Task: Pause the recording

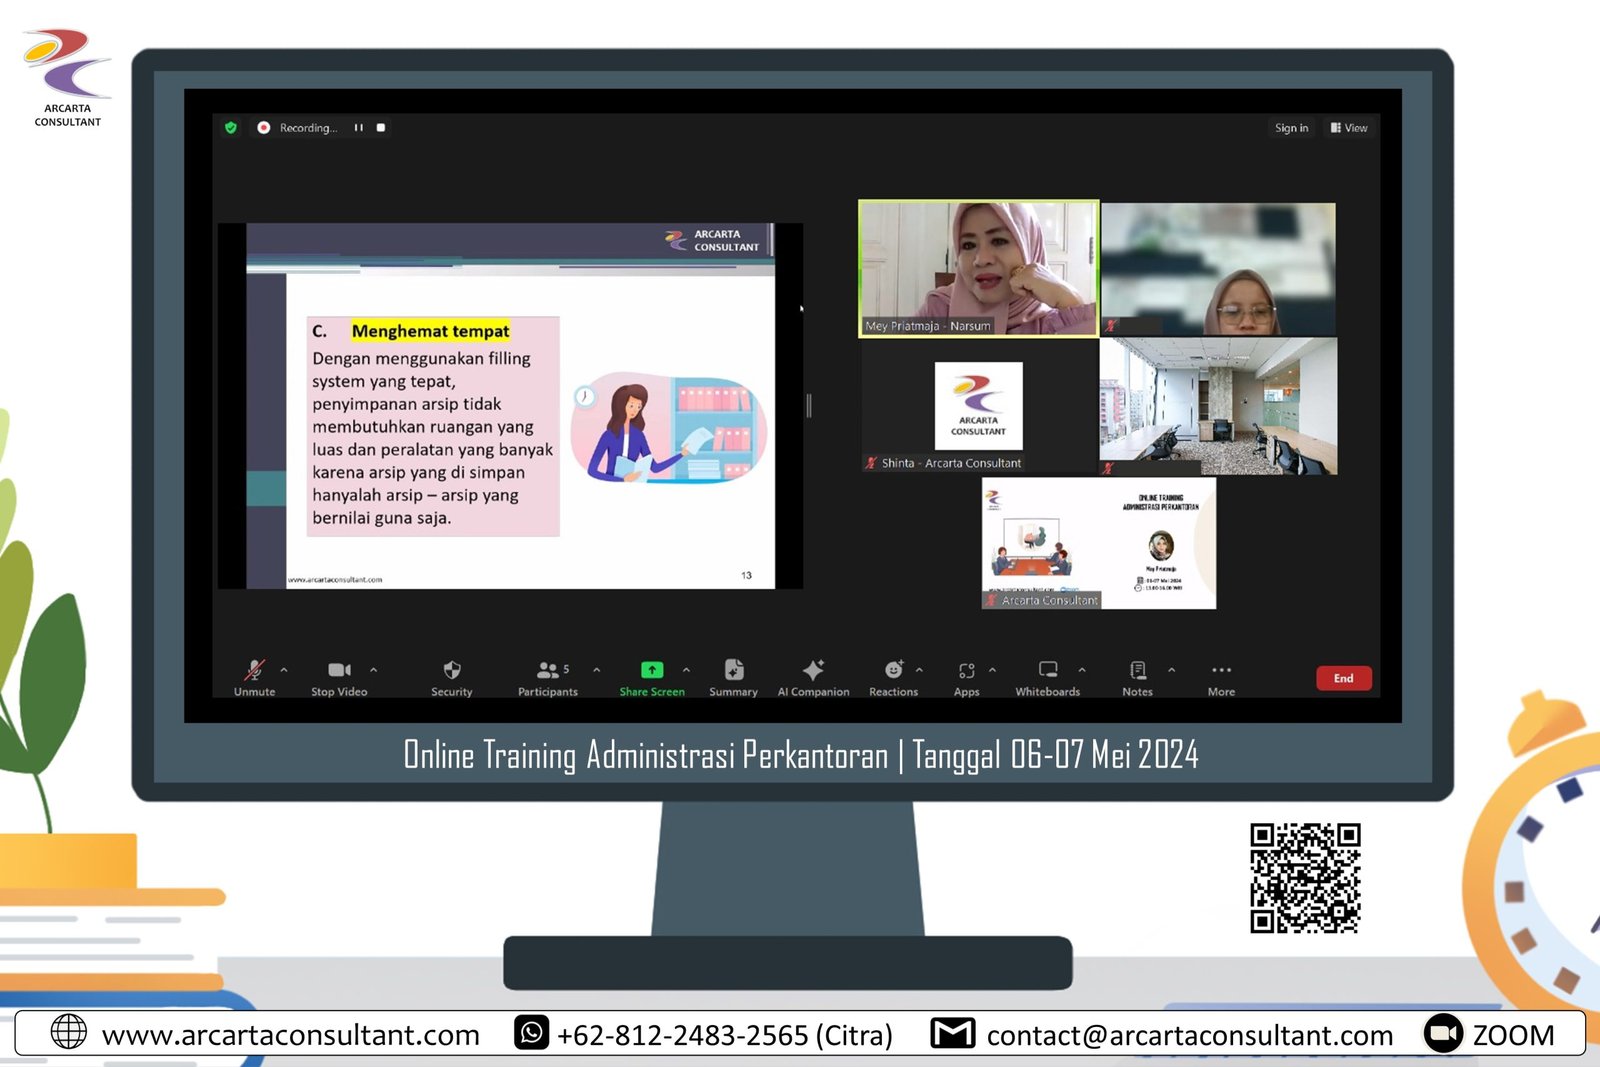Action: pos(359,128)
